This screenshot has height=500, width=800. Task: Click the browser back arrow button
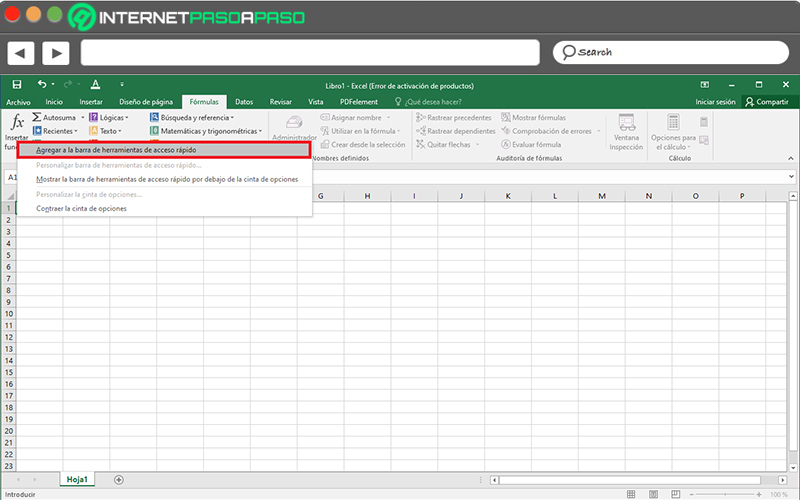click(x=21, y=52)
